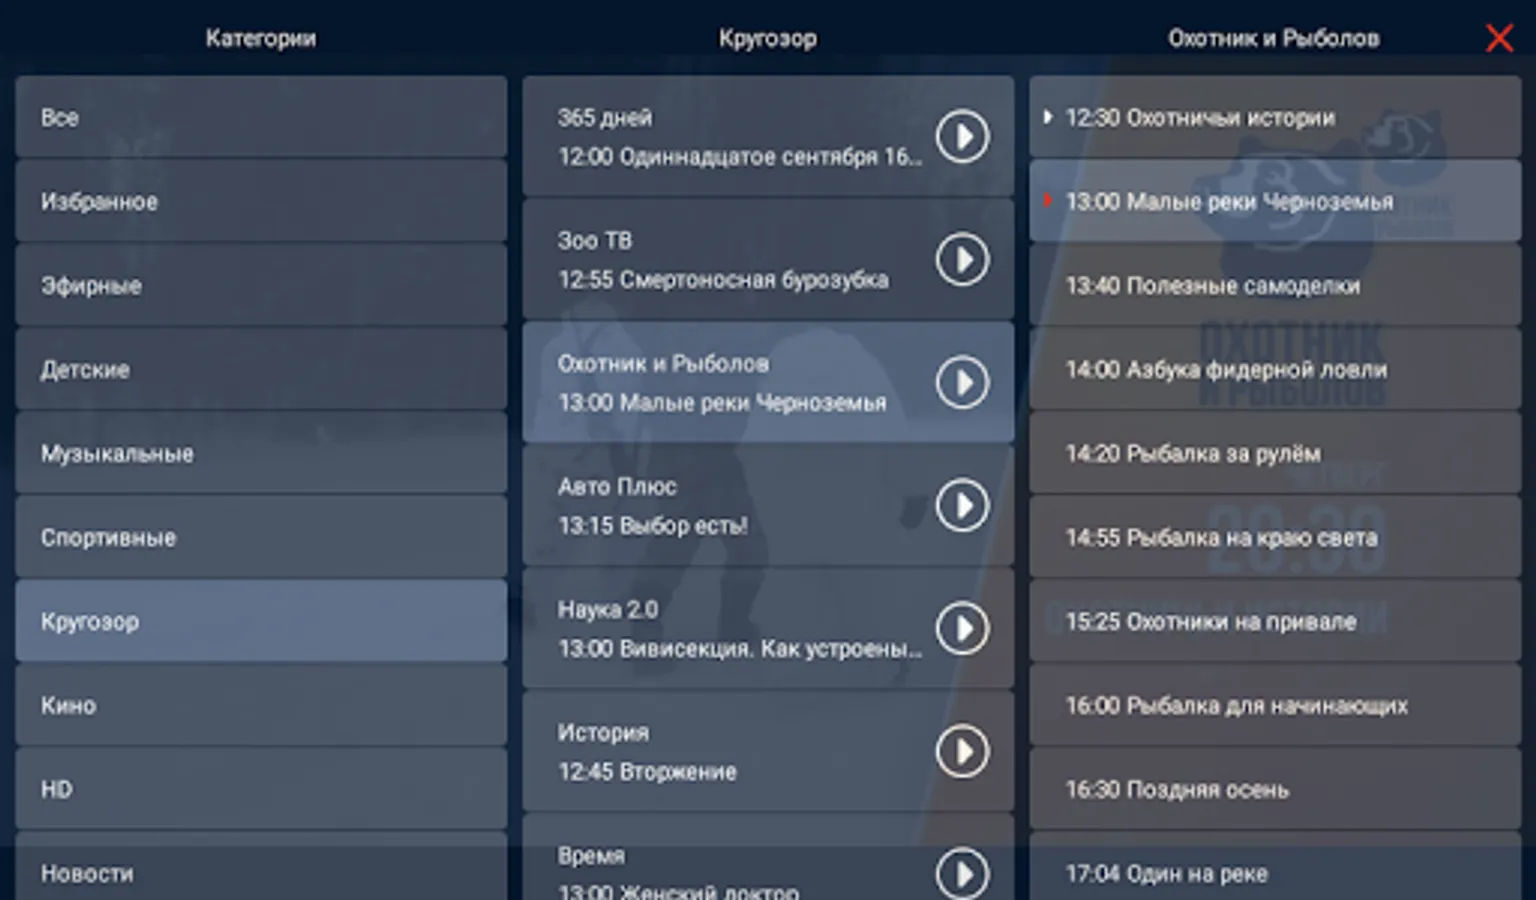The image size is (1536, 900).
Task: Open schedule entry 14:55 Рыбалка на краю света
Action: pos(1275,537)
